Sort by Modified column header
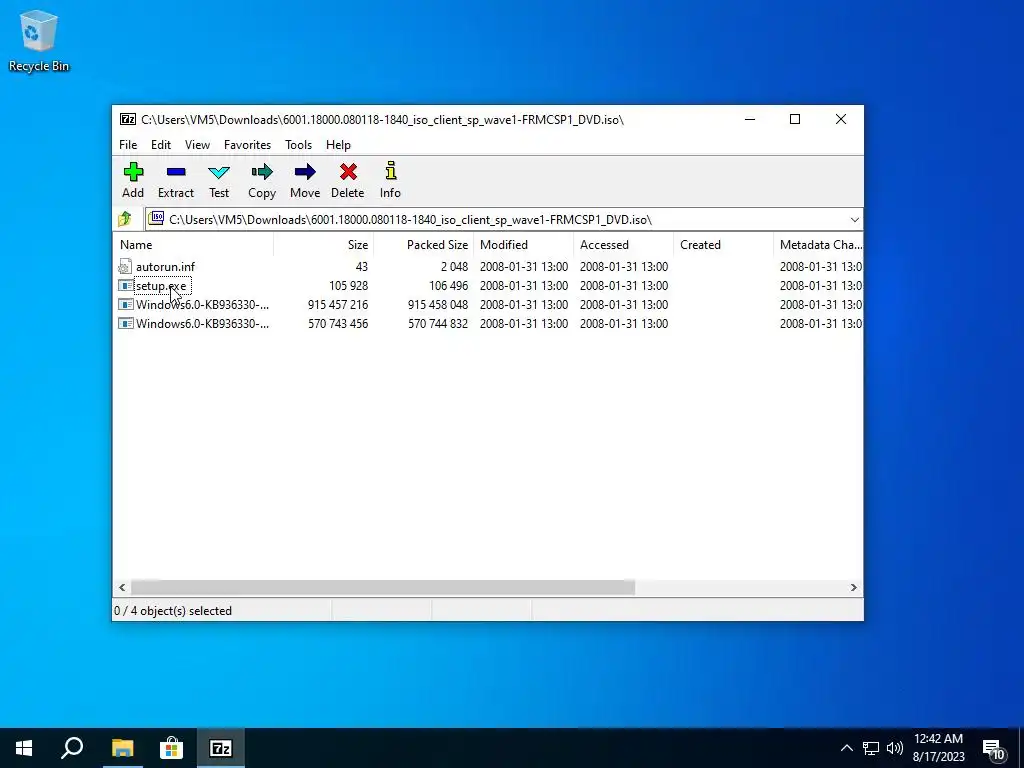The height and width of the screenshot is (768, 1024). click(x=523, y=245)
